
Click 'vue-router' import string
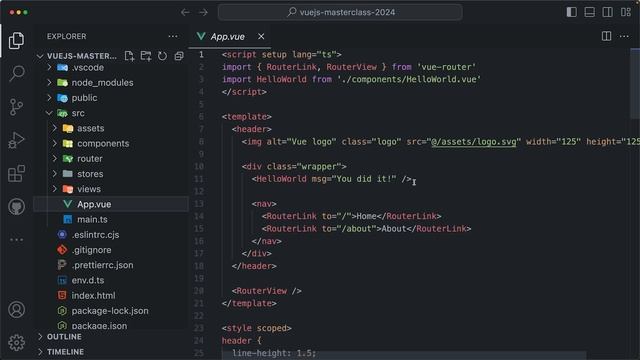[446, 67]
